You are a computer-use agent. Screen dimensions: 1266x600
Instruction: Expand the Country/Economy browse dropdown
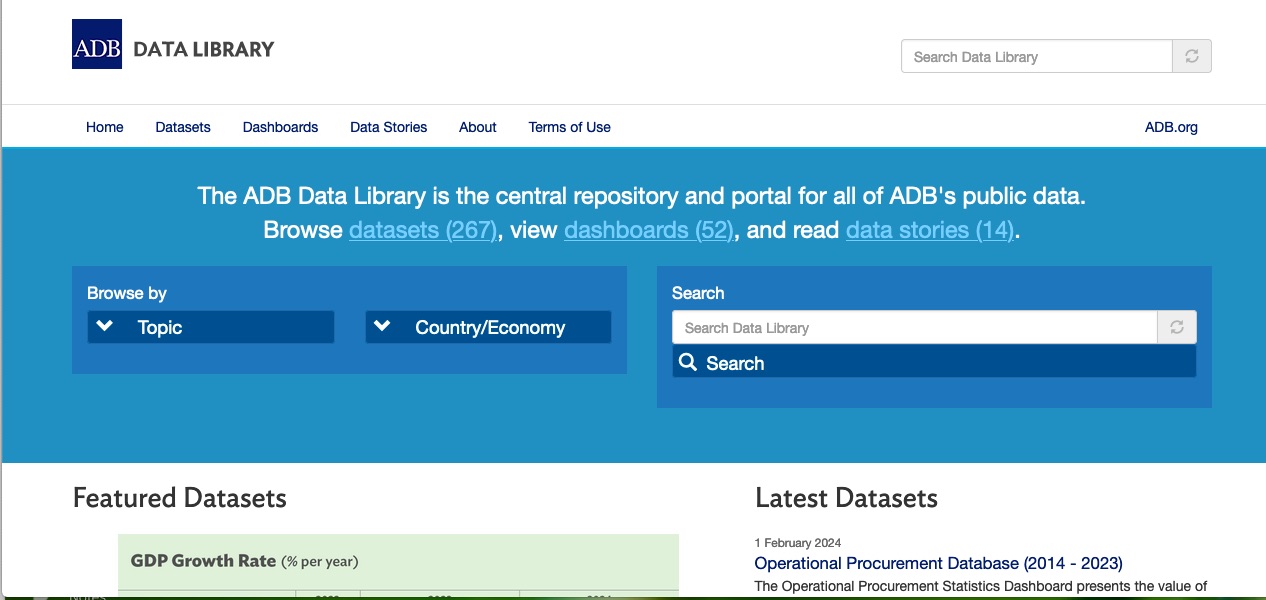[x=489, y=327]
